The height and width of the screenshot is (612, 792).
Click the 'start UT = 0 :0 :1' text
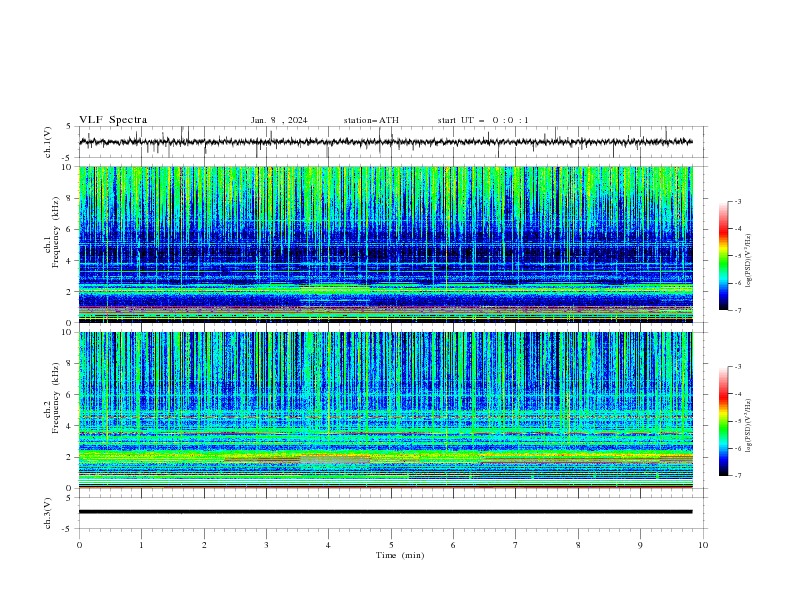483,120
